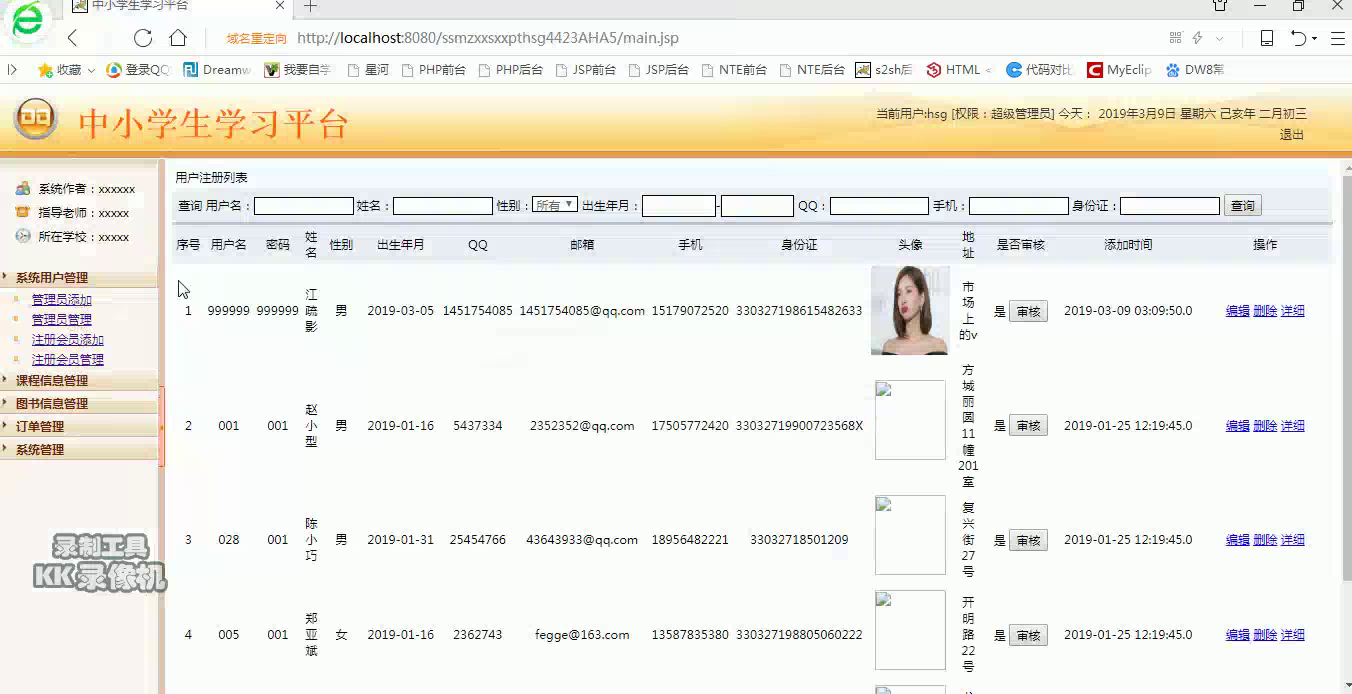This screenshot has height=694, width=1352.
Task: Click 编辑 link for 赵小型 row
Action: click(x=1238, y=426)
